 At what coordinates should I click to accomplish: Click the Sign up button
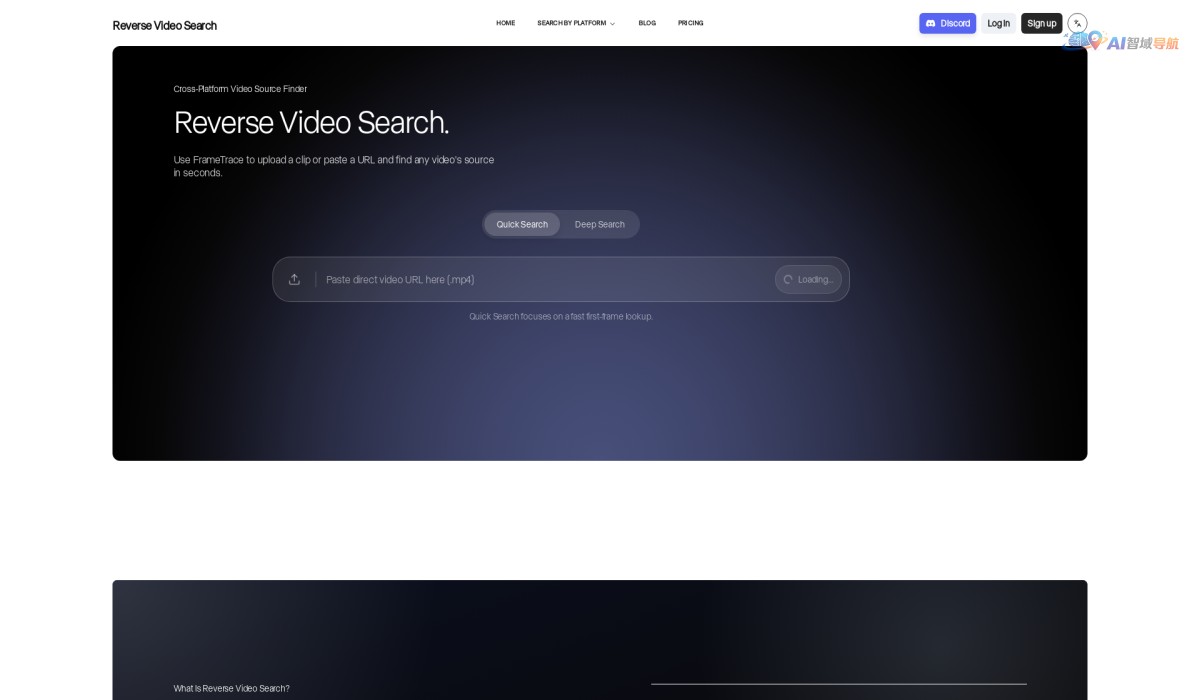[x=1041, y=23]
